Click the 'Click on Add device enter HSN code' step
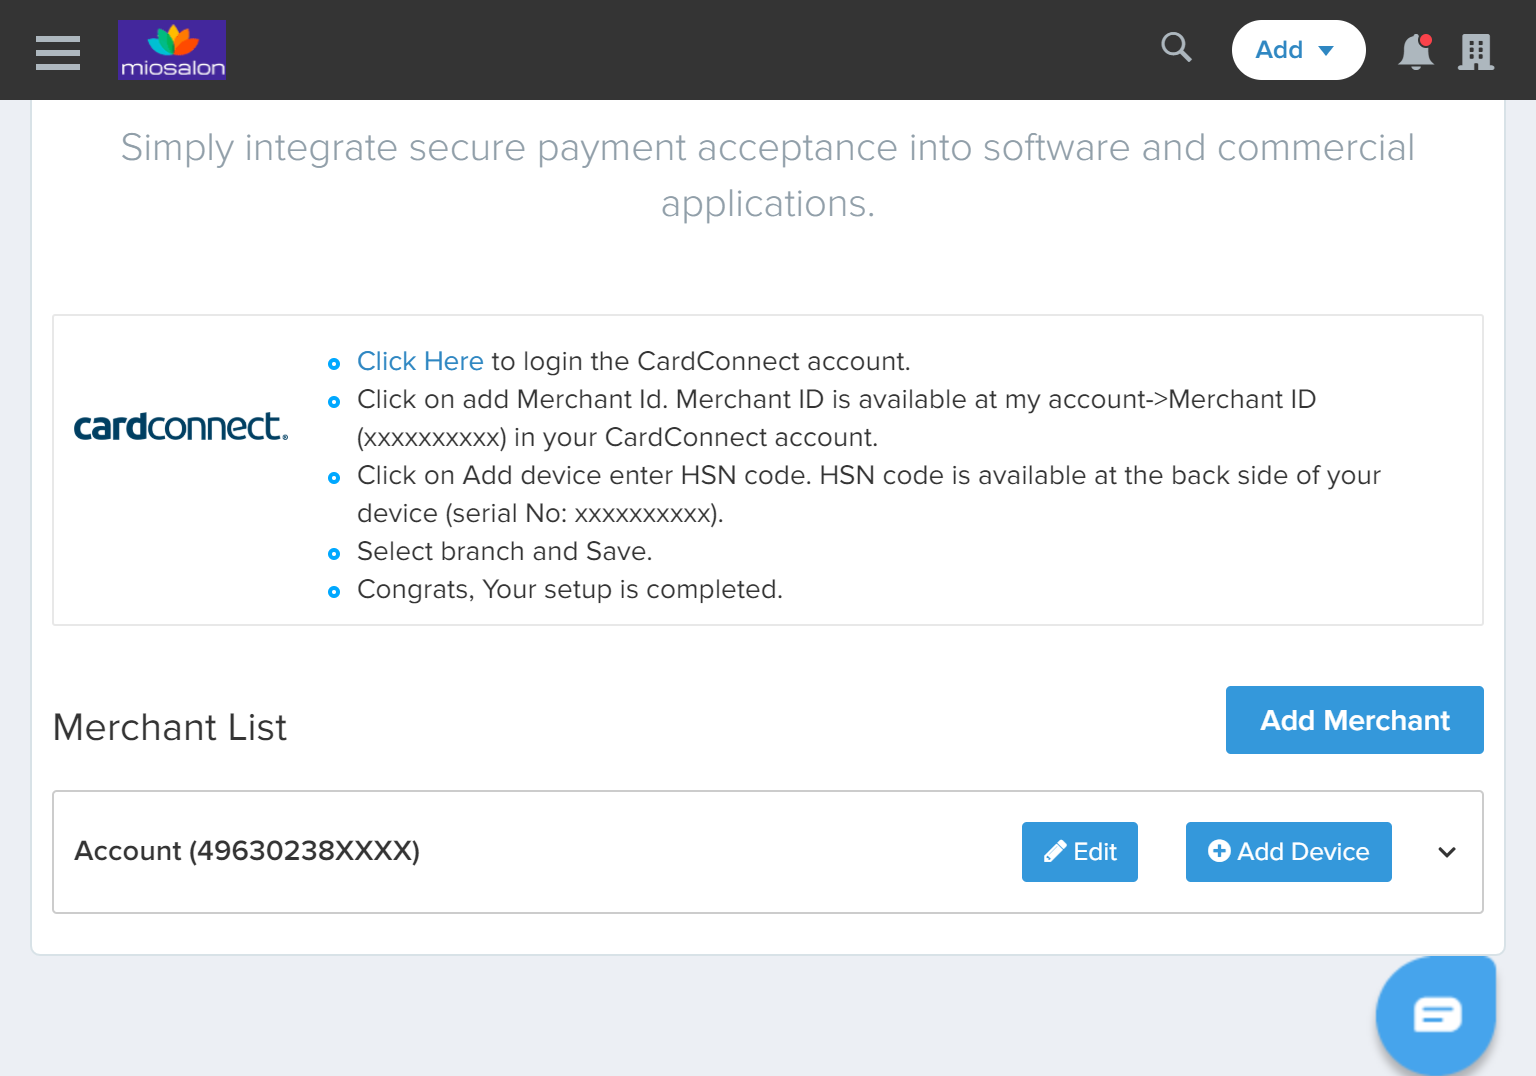Viewport: 1536px width, 1076px height. (x=869, y=494)
